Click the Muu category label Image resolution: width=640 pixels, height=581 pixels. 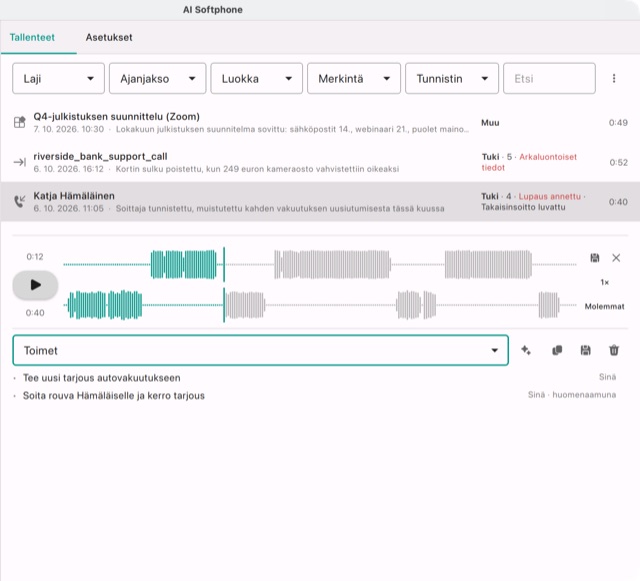(x=490, y=122)
